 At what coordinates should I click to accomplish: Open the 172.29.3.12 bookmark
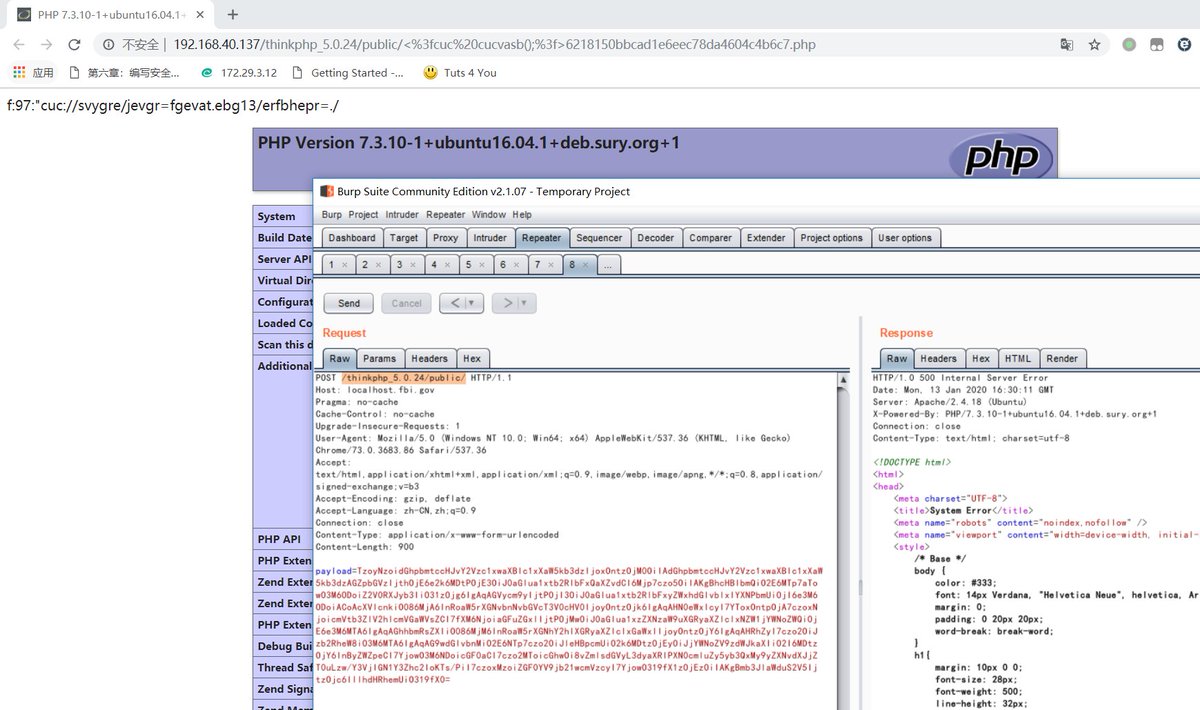239,73
